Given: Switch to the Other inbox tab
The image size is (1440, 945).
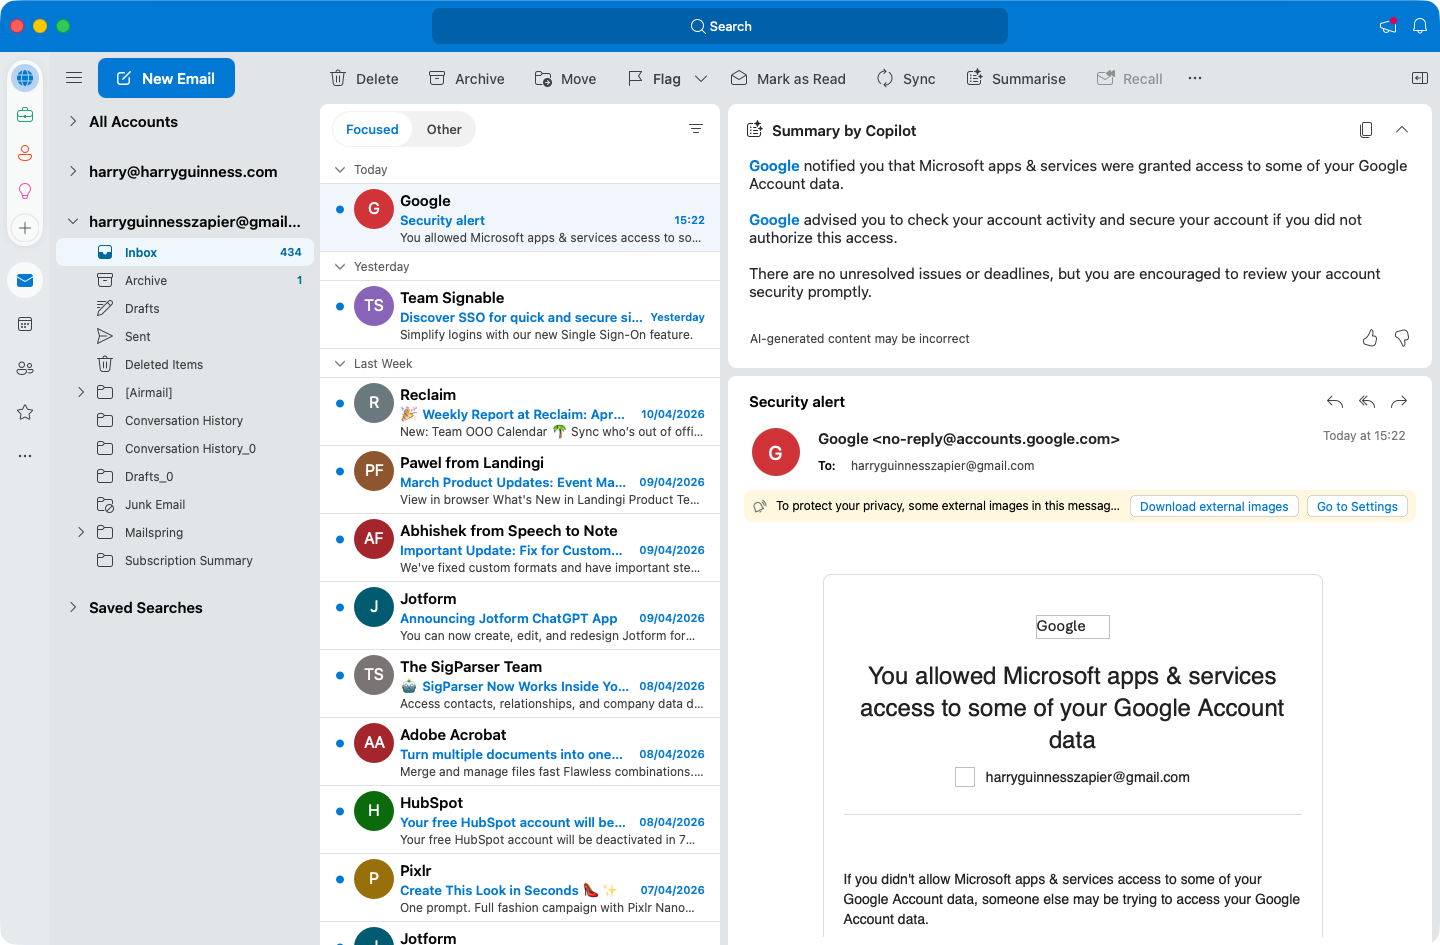Looking at the screenshot, I should tap(443, 129).
